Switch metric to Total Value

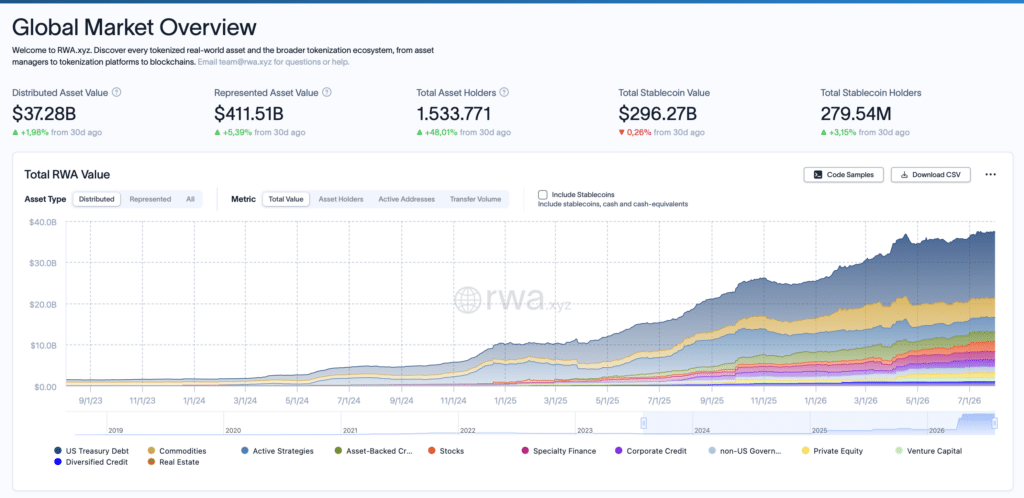pos(286,199)
